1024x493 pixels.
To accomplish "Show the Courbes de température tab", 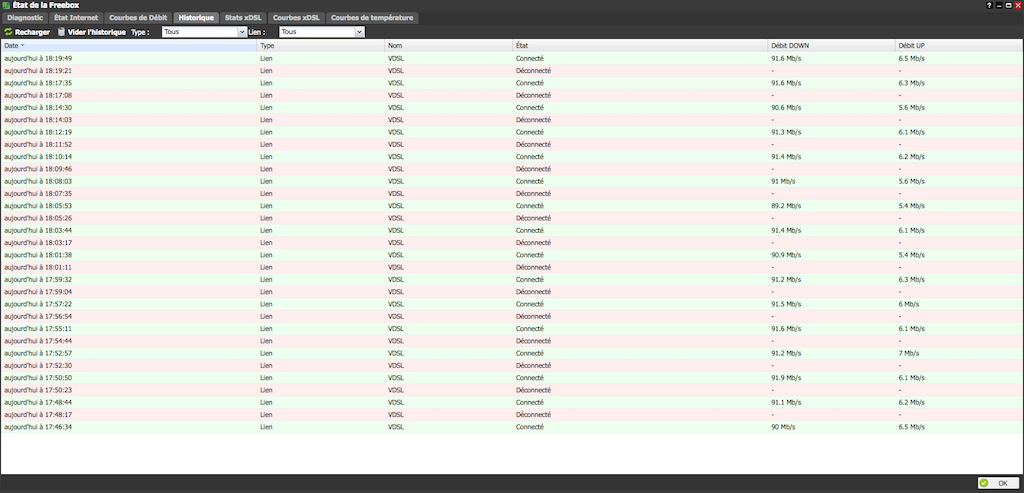I will point(370,18).
